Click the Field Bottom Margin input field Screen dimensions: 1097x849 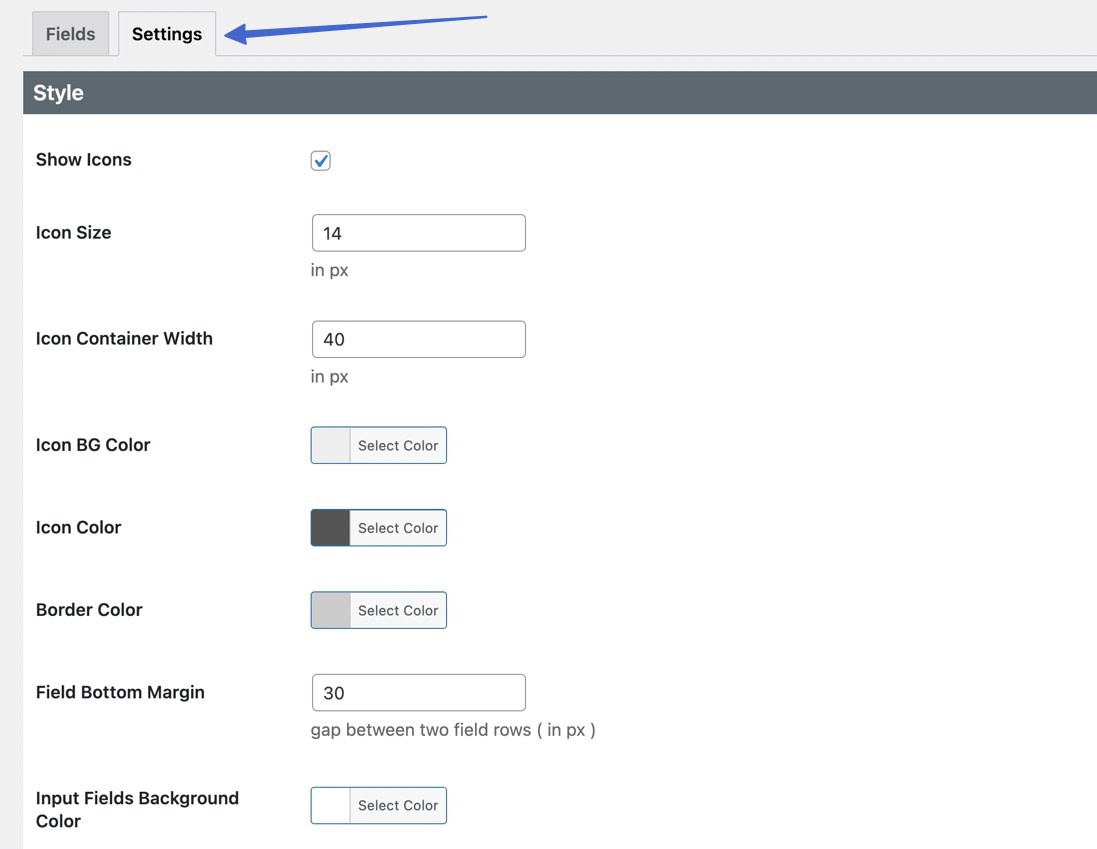(418, 692)
